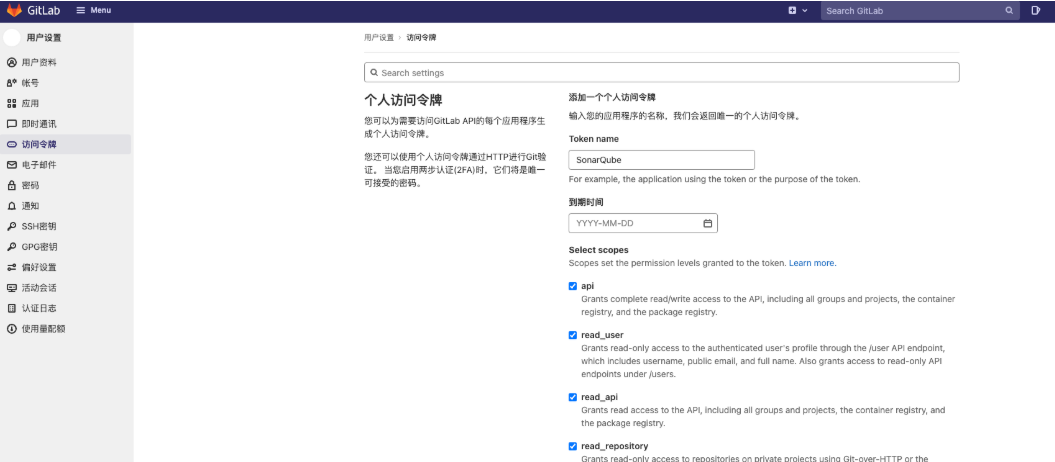Click the Token name field with SonarQube
The height and width of the screenshot is (462, 1055).
[661, 160]
